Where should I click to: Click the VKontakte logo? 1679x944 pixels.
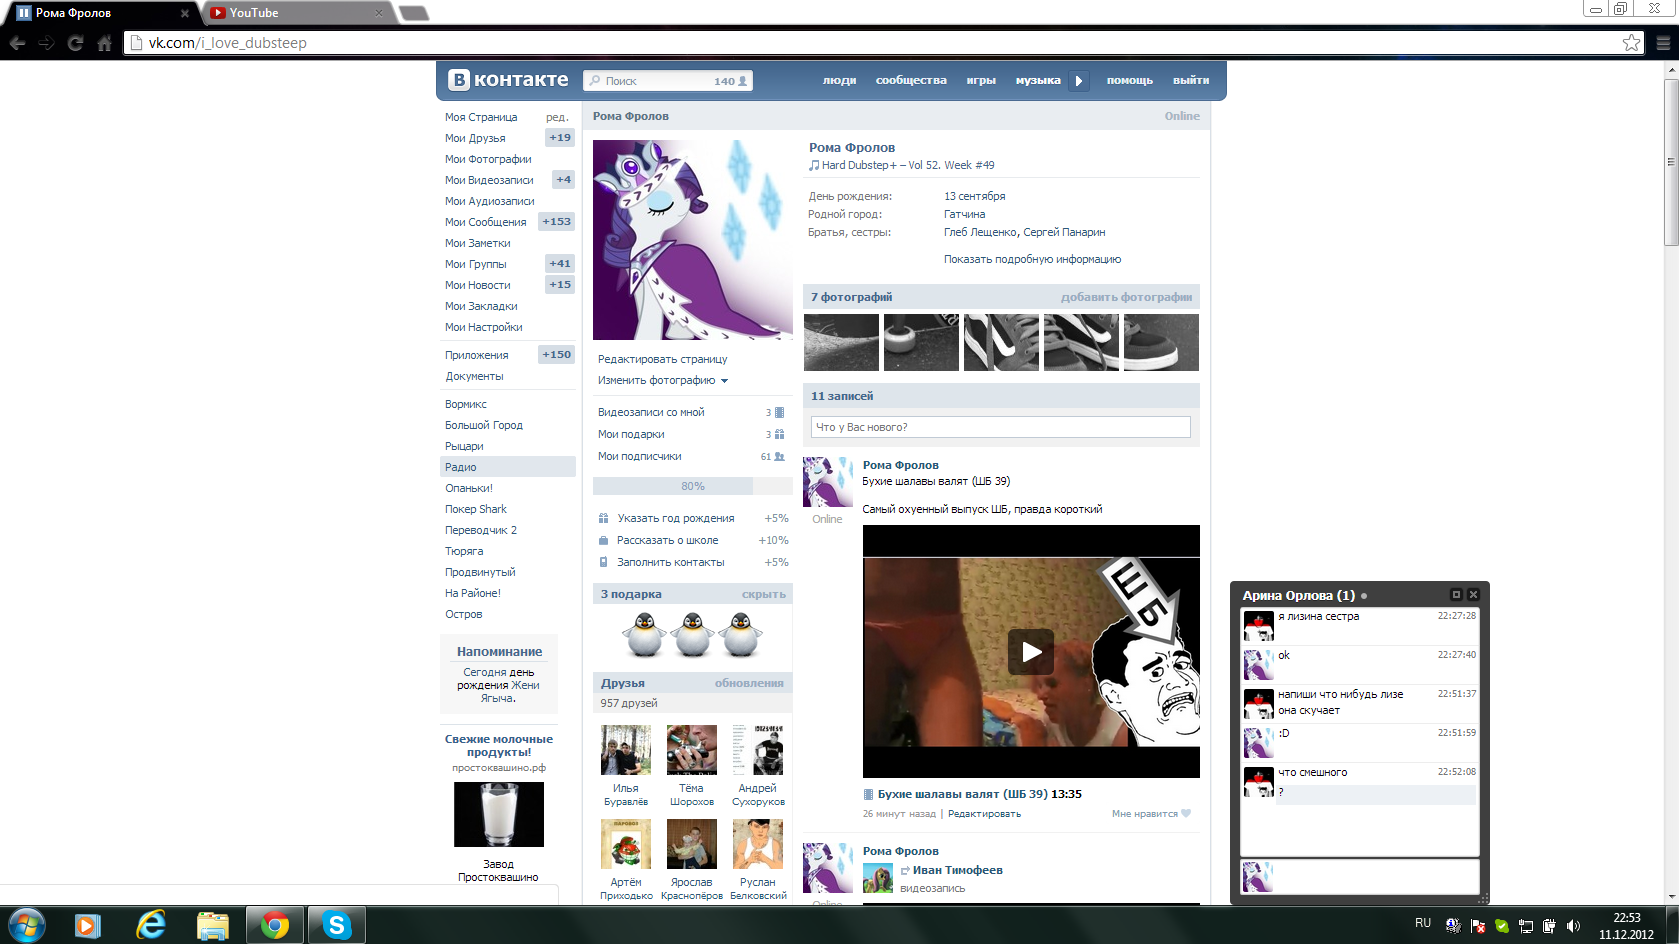pos(508,80)
